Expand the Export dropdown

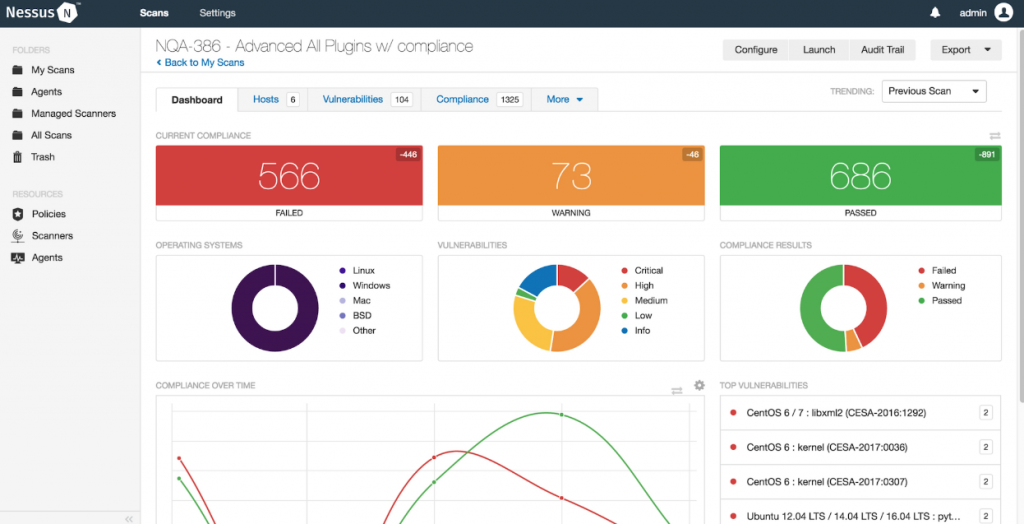coord(966,50)
